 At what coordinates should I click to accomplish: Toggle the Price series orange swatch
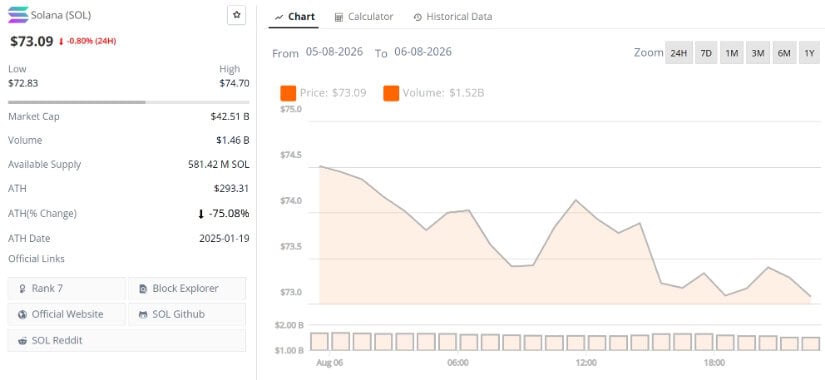point(288,93)
